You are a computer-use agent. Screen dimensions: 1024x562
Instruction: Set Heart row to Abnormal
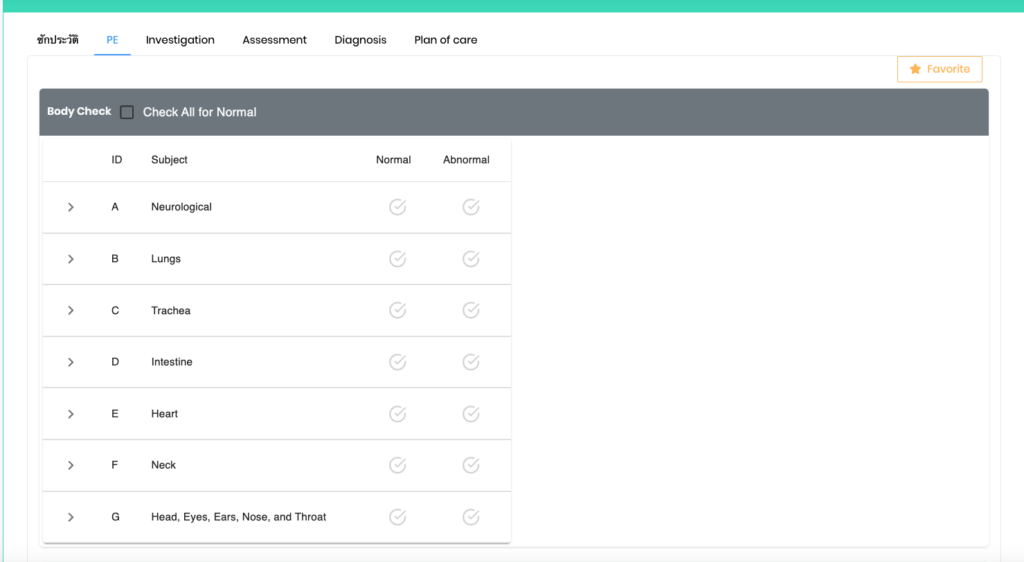pyautogui.click(x=471, y=414)
